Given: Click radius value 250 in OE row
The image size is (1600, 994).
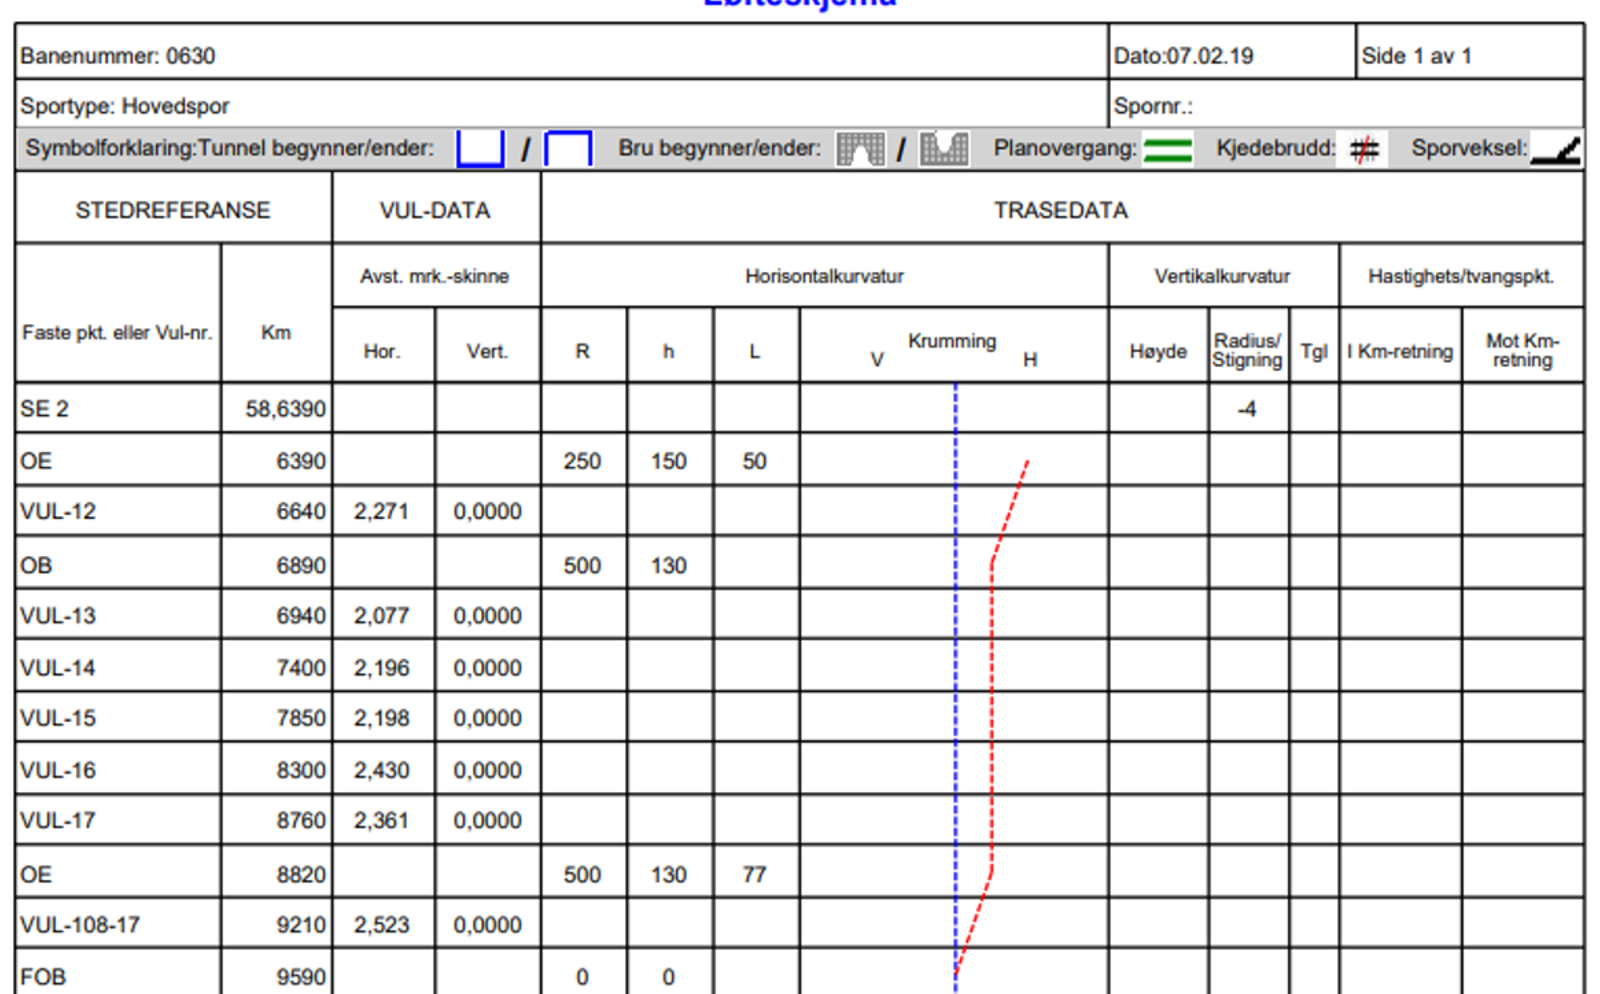Looking at the screenshot, I should tap(582, 461).
